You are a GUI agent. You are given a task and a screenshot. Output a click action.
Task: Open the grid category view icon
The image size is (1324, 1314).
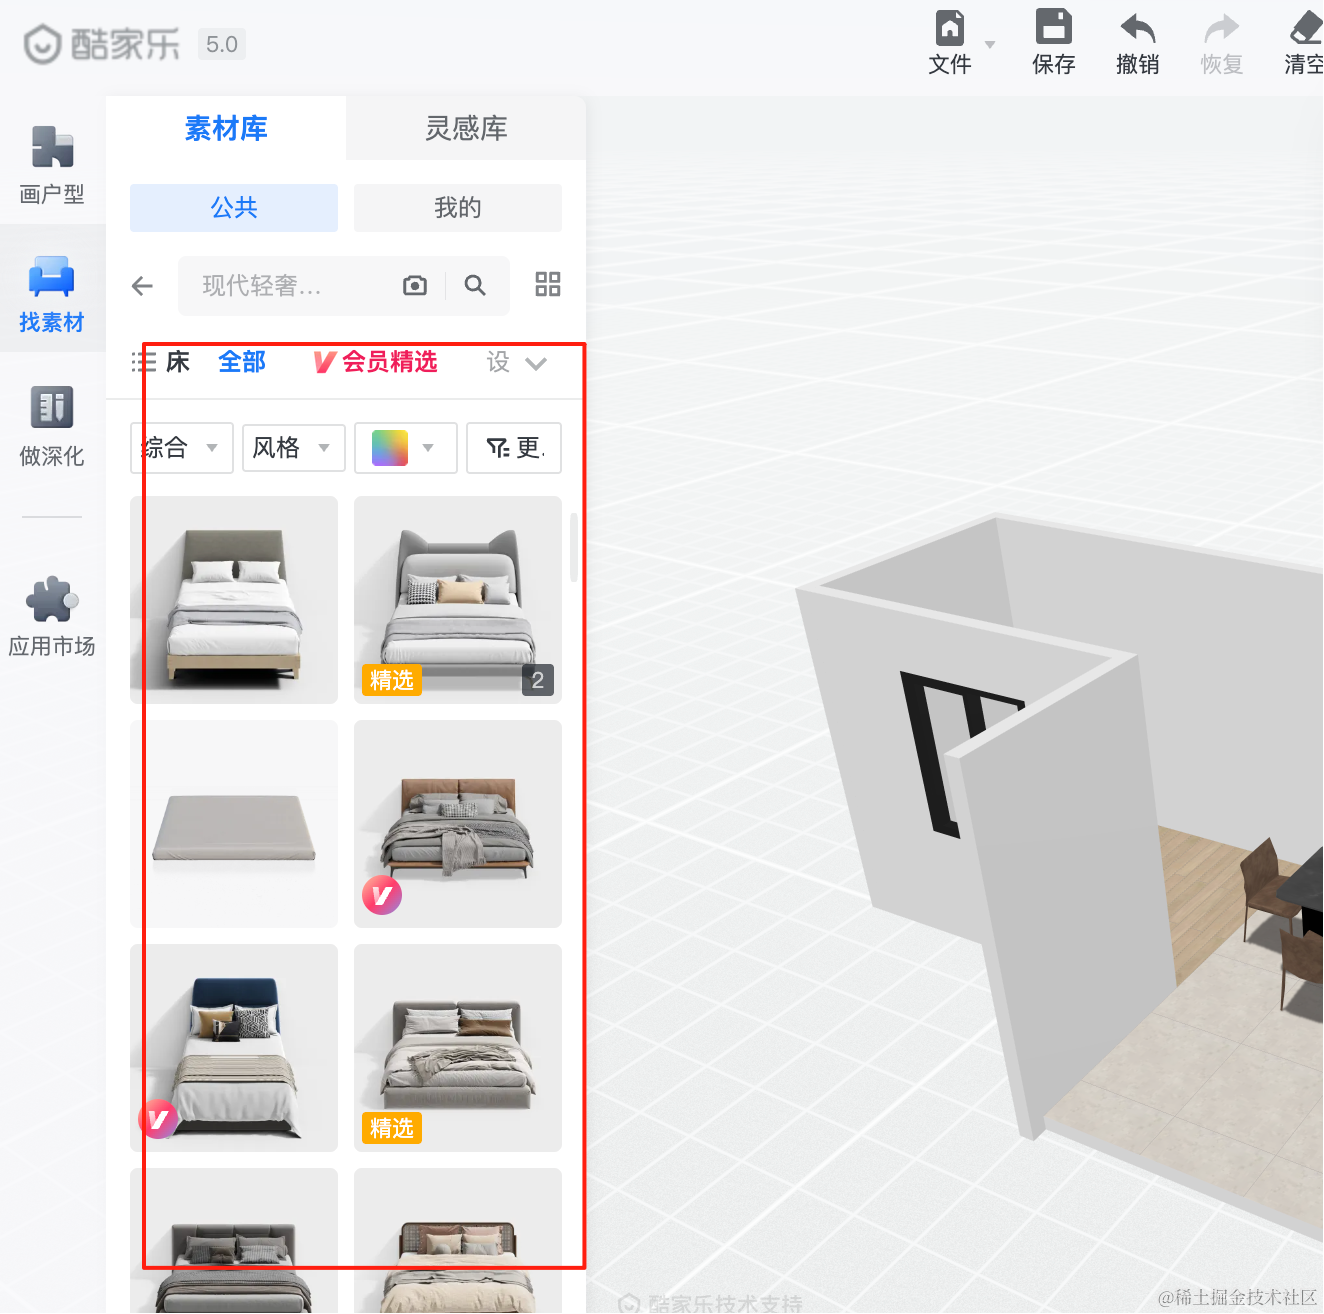click(548, 285)
